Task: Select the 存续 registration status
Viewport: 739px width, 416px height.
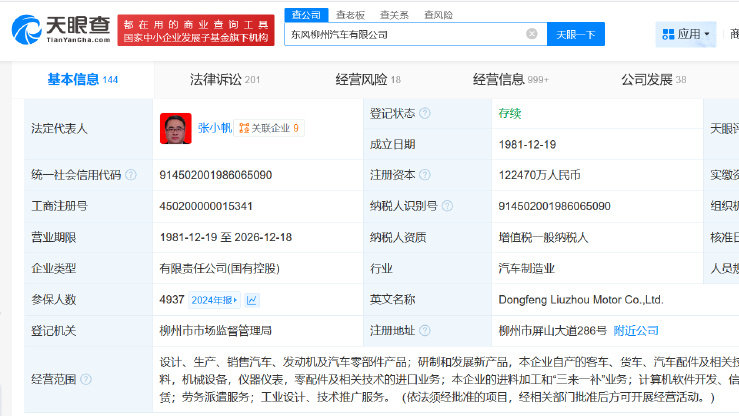Action: tap(509, 114)
